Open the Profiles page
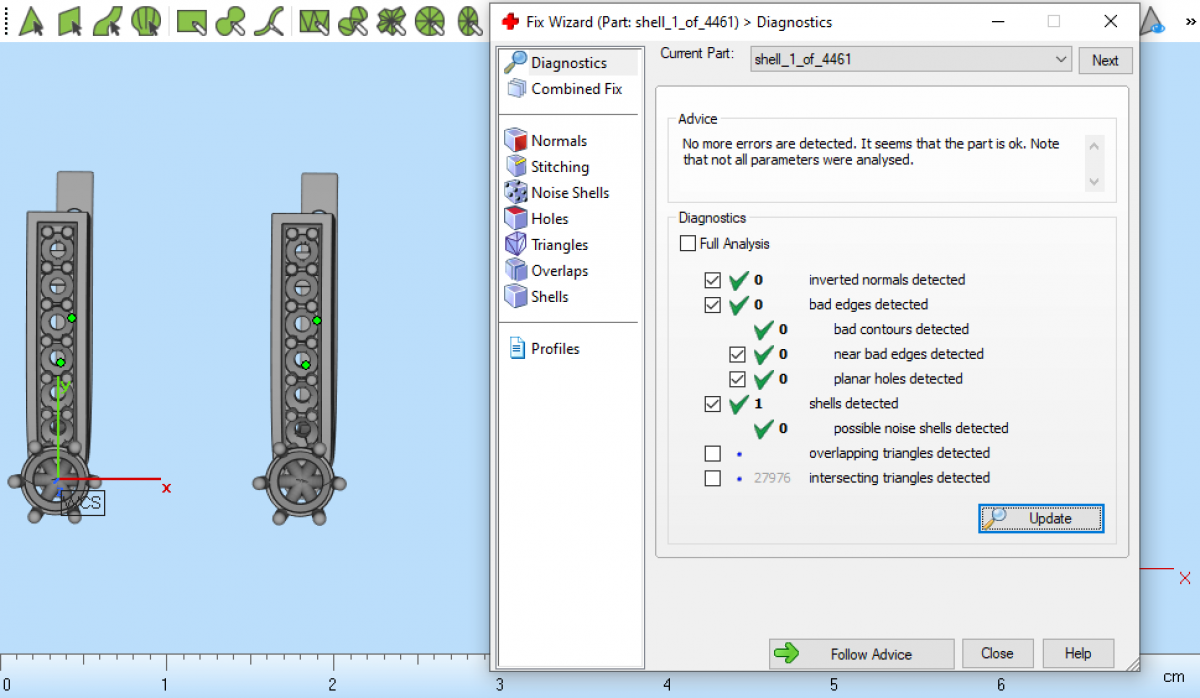This screenshot has width=1200, height=698. [555, 349]
